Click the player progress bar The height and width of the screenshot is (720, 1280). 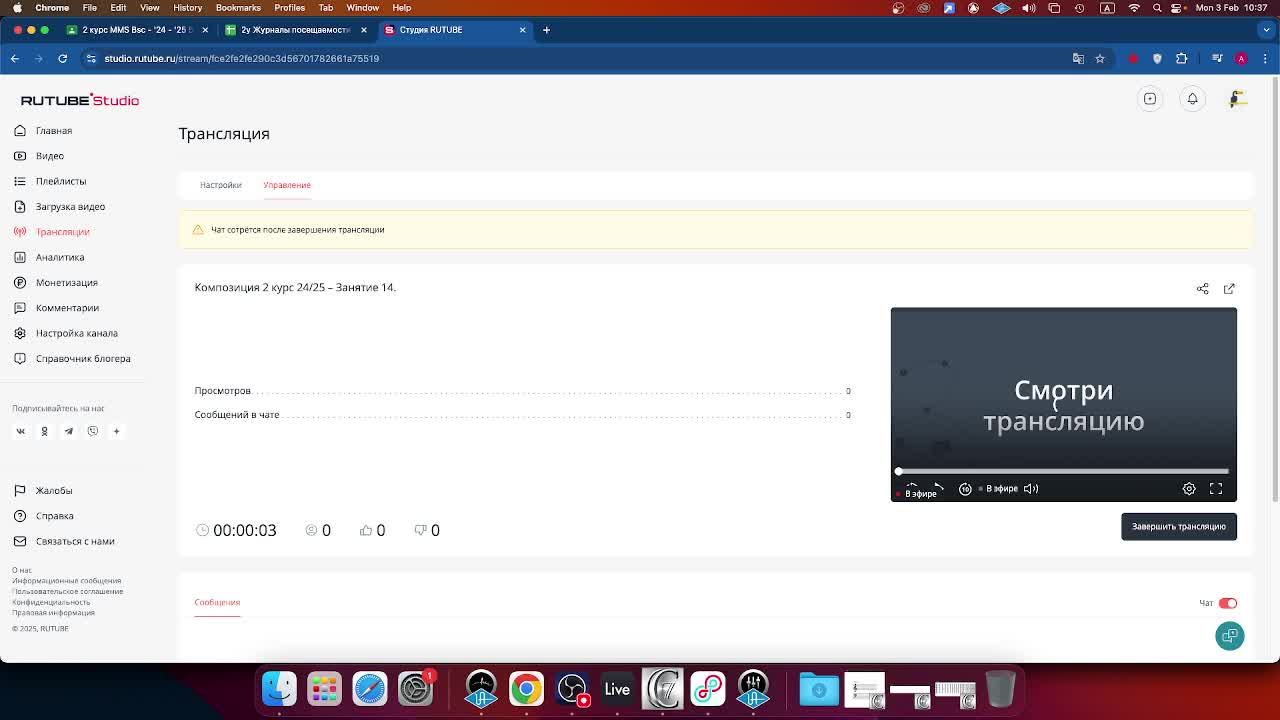pyautogui.click(x=1064, y=471)
